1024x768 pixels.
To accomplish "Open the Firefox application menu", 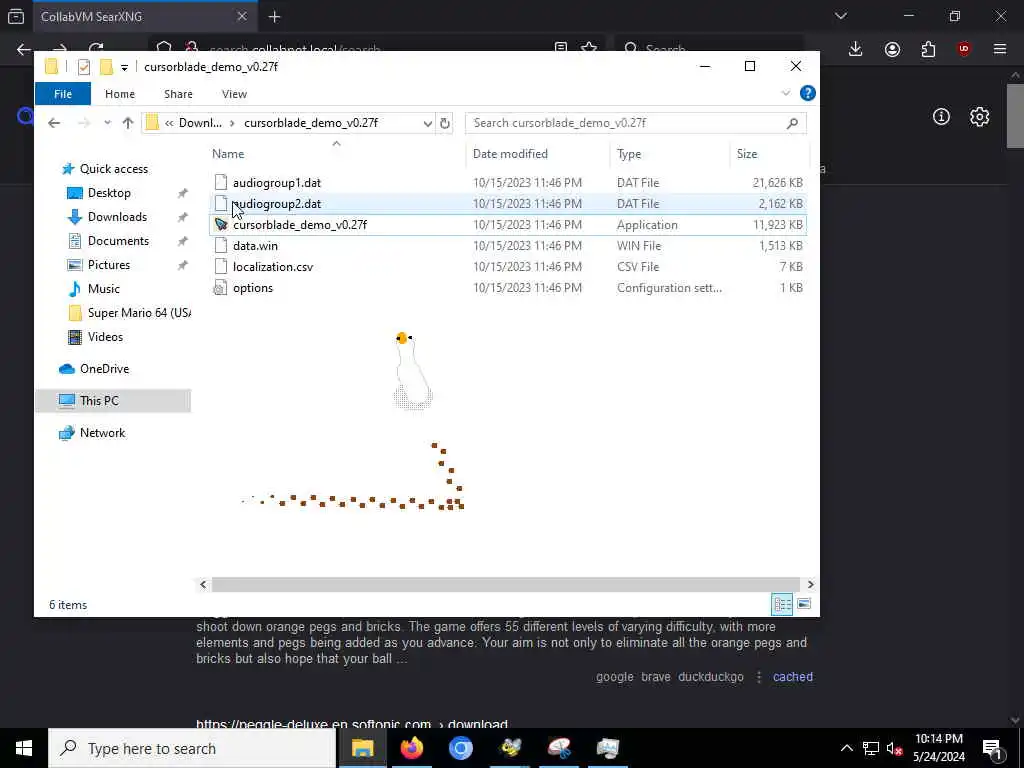I will (x=1000, y=49).
